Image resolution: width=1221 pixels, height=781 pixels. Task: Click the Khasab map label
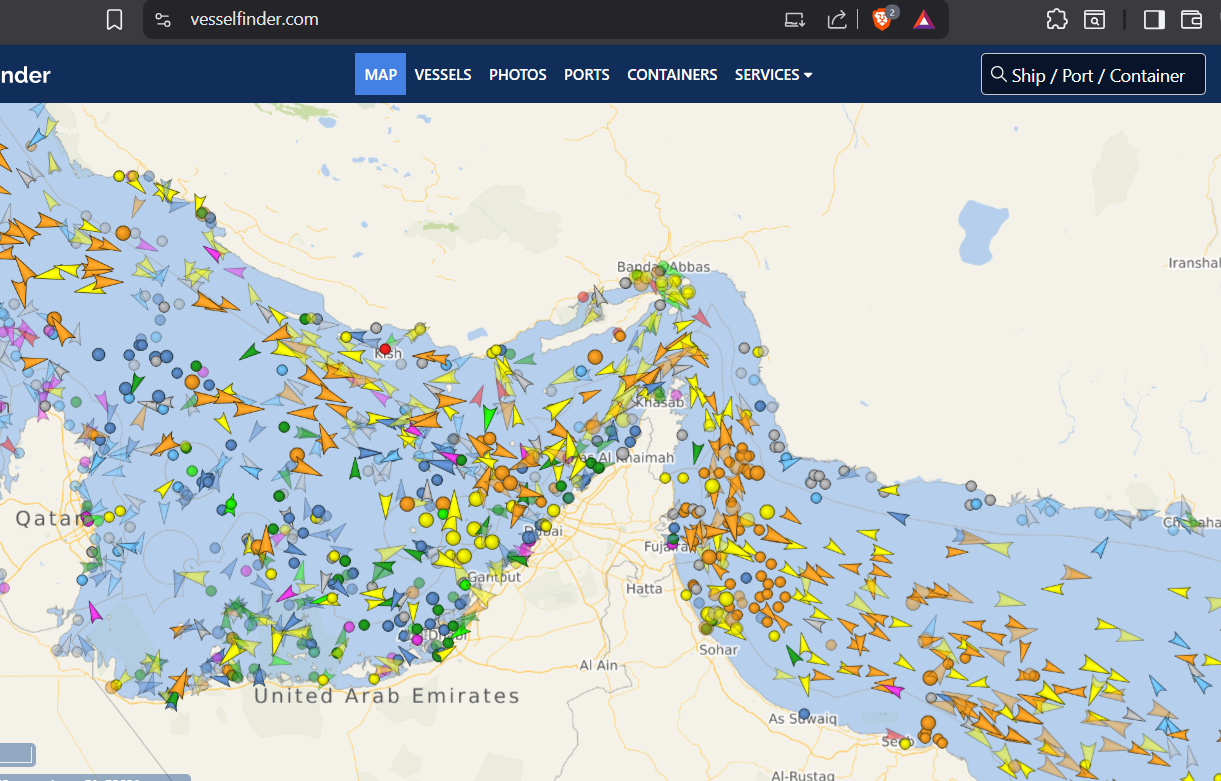[660, 402]
